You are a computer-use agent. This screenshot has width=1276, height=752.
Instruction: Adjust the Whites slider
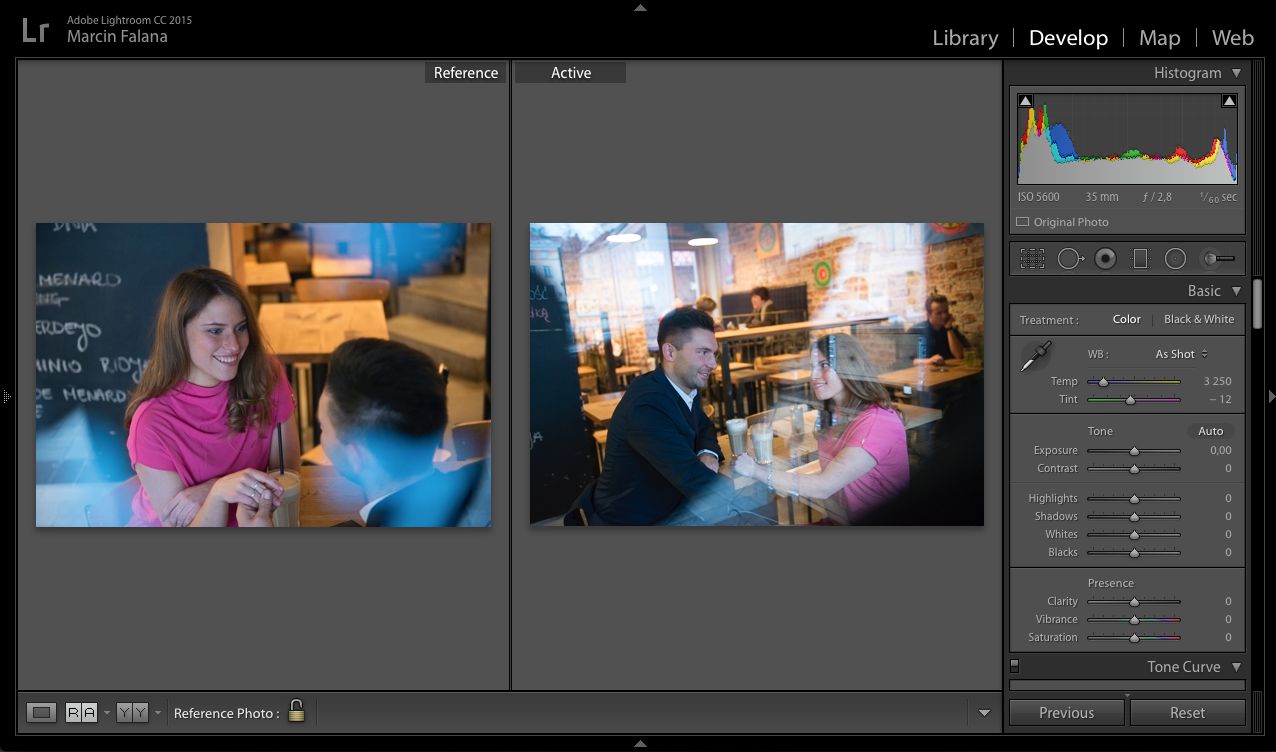pyautogui.click(x=1134, y=534)
